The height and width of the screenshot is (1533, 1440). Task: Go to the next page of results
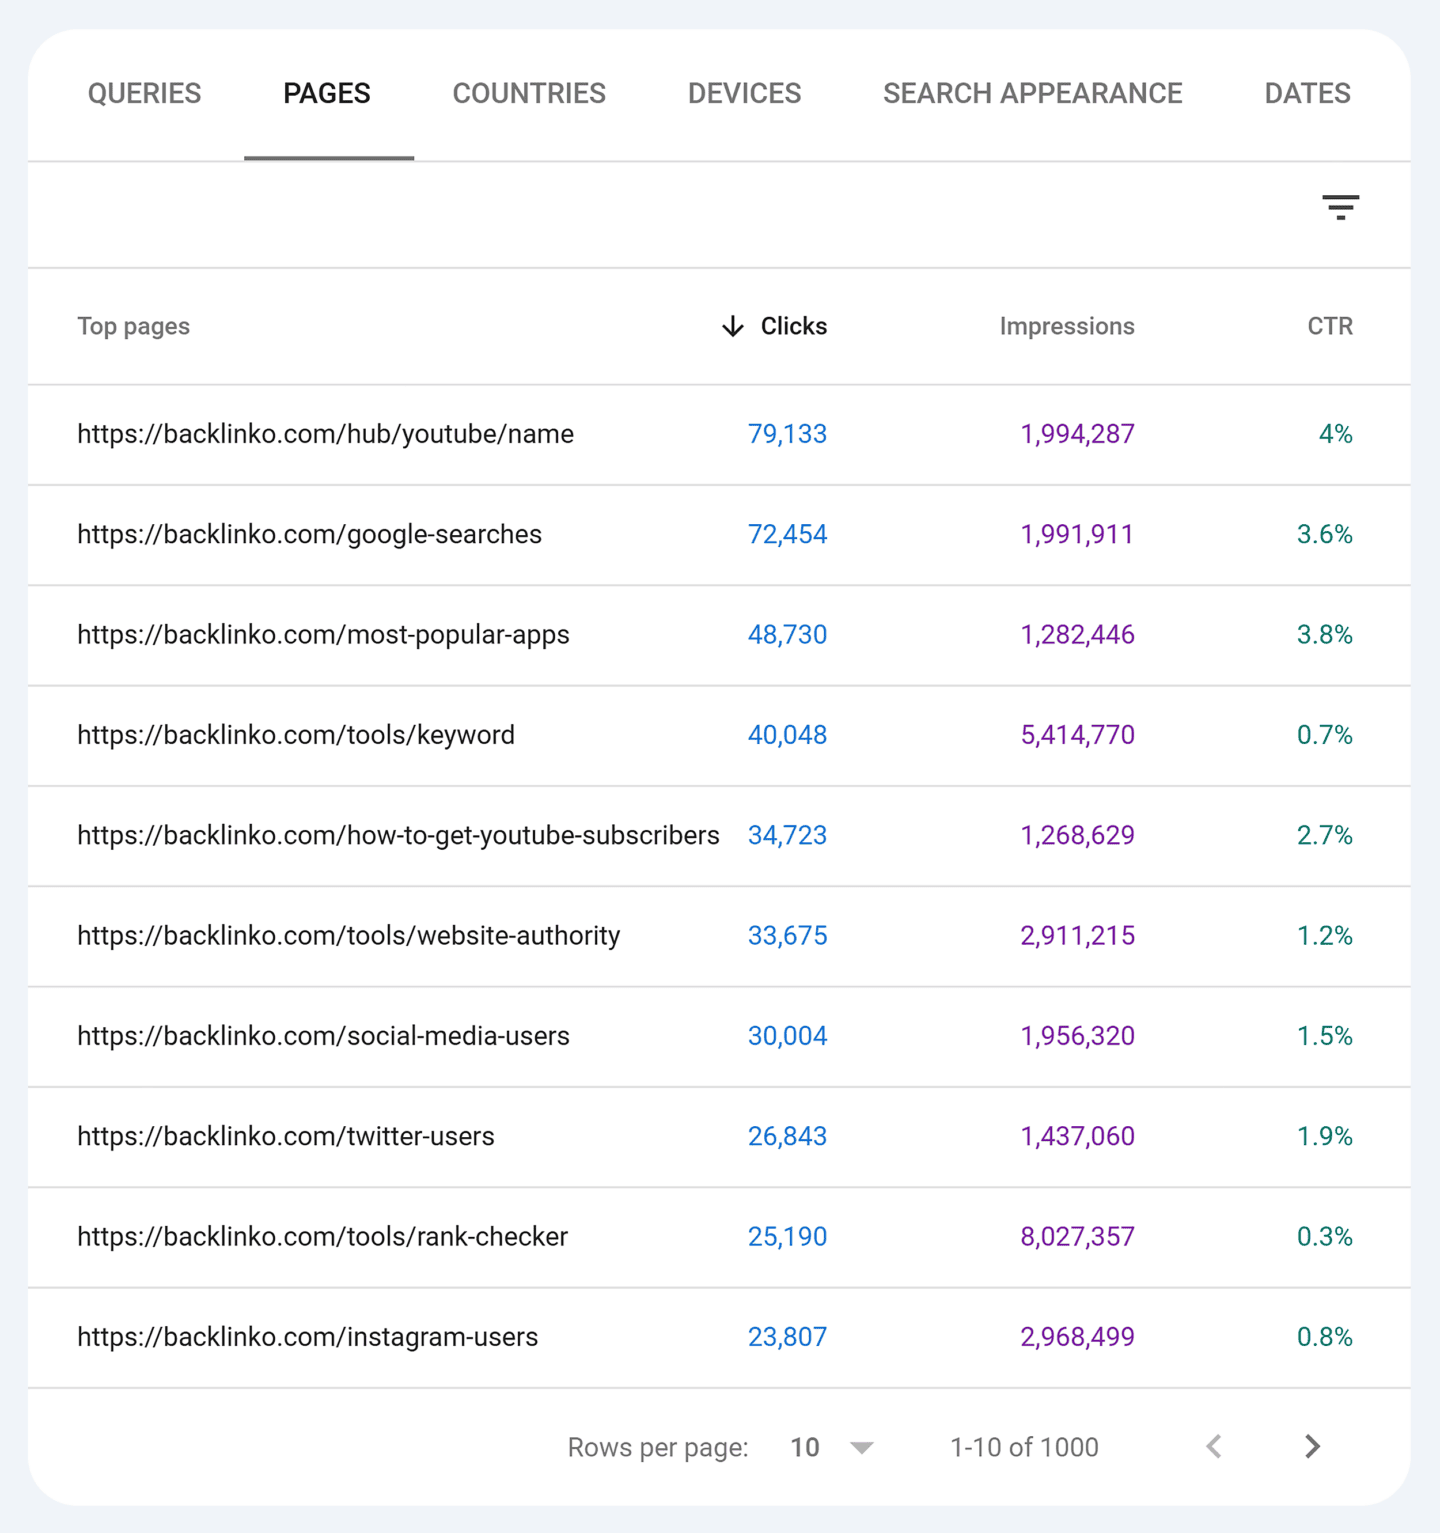click(1311, 1446)
